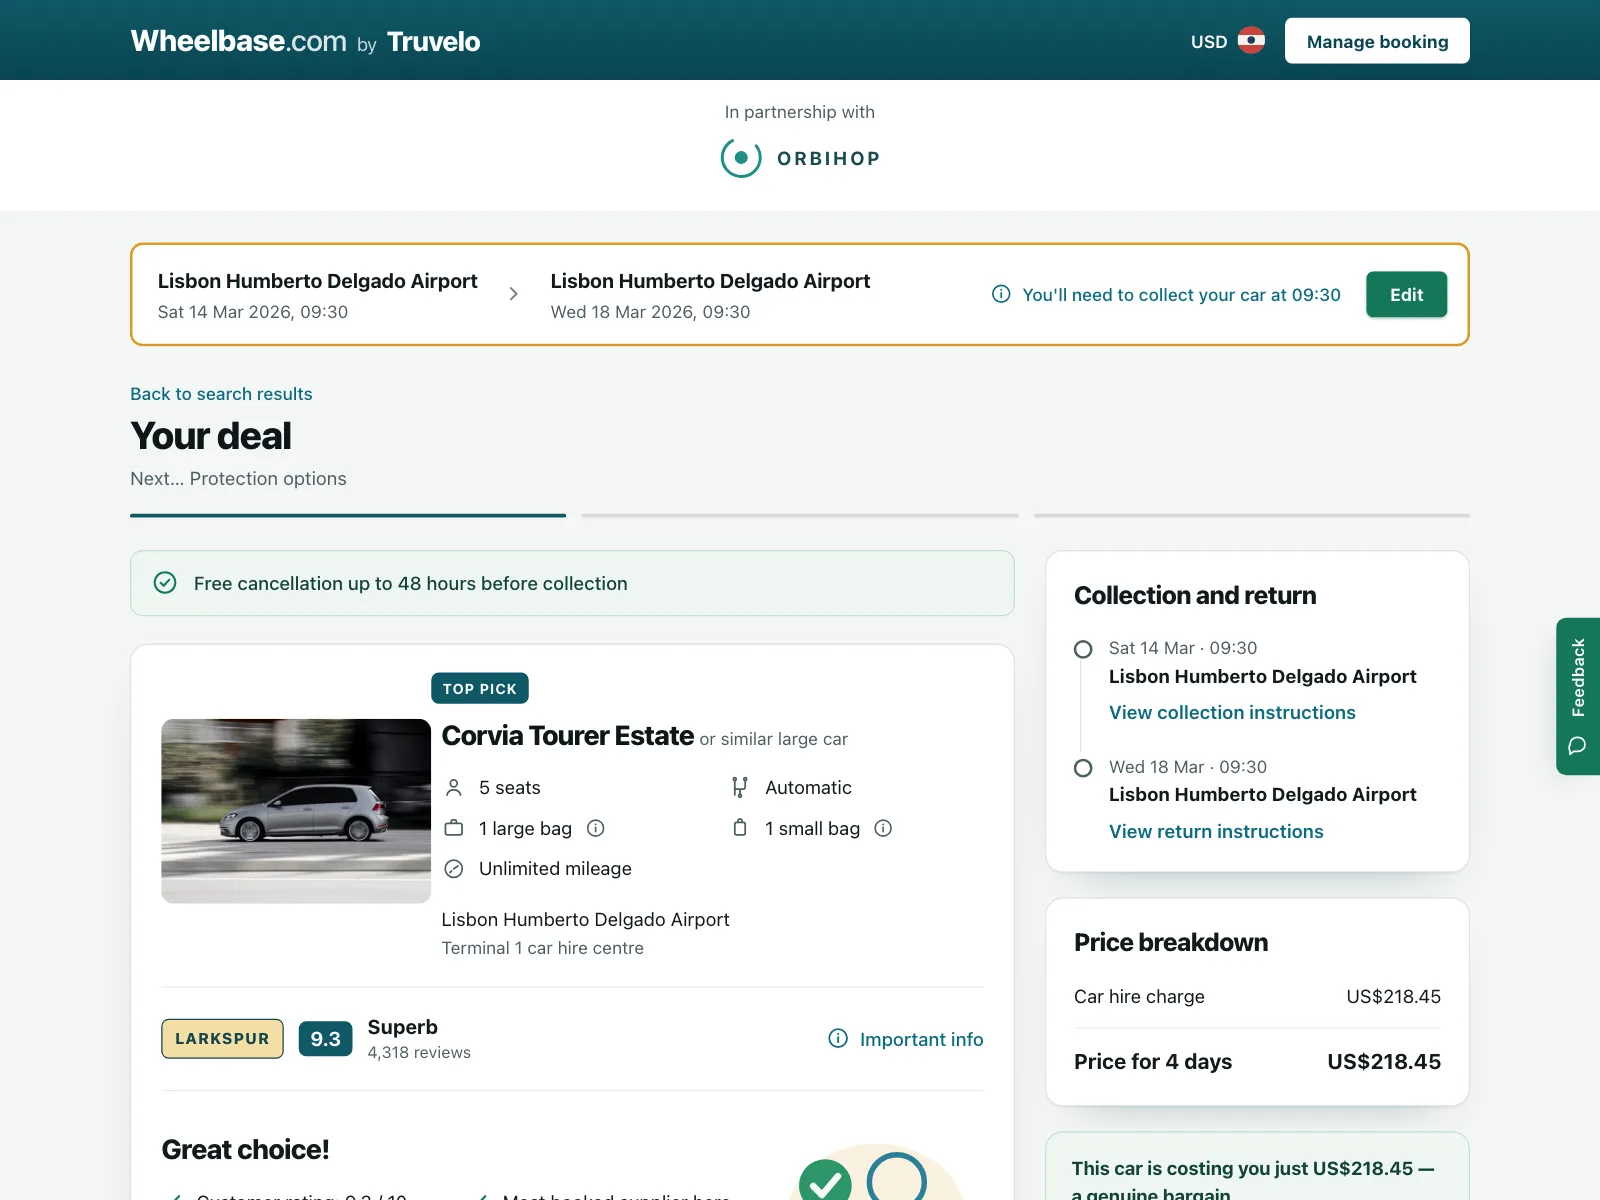Click the first 'Your deal' progress step
The width and height of the screenshot is (1600, 1200).
click(x=348, y=516)
